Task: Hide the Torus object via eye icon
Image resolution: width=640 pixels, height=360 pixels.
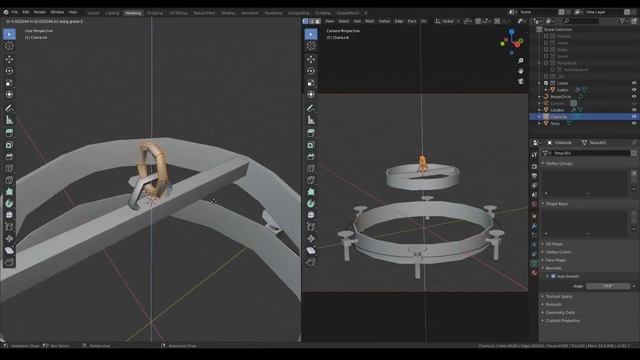Action: 634,123
